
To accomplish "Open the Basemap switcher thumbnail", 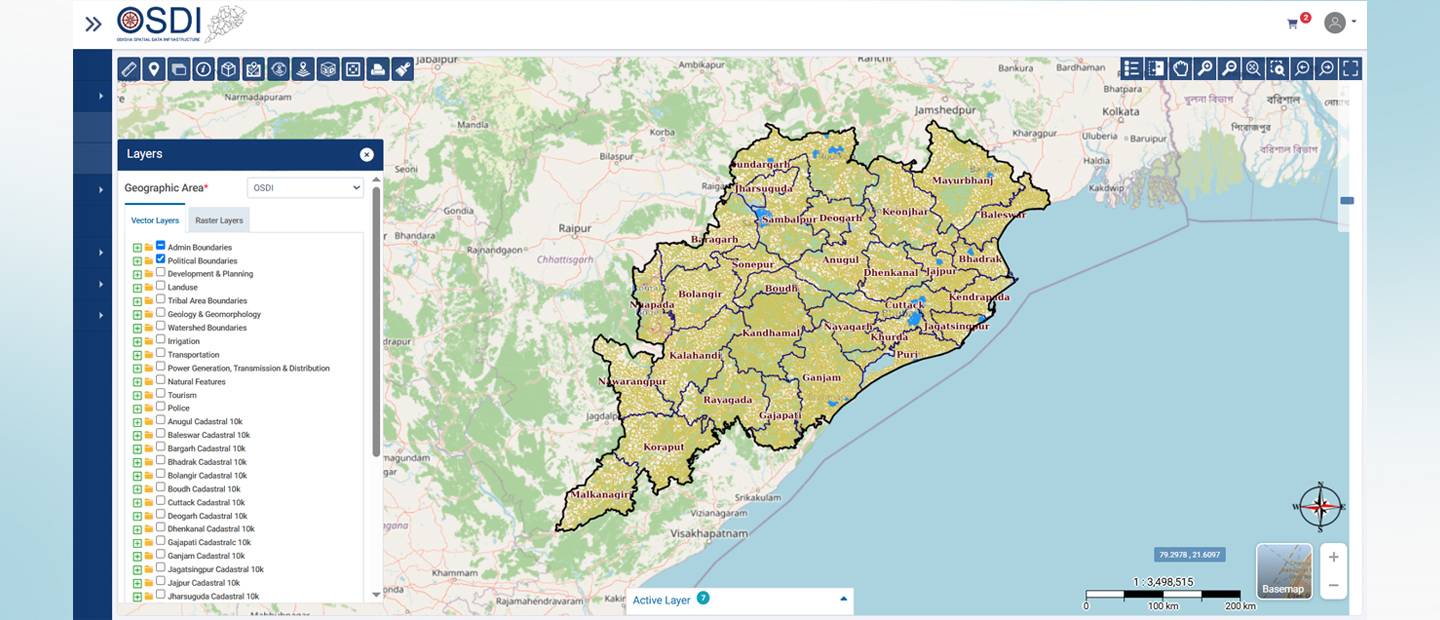I will point(1284,571).
